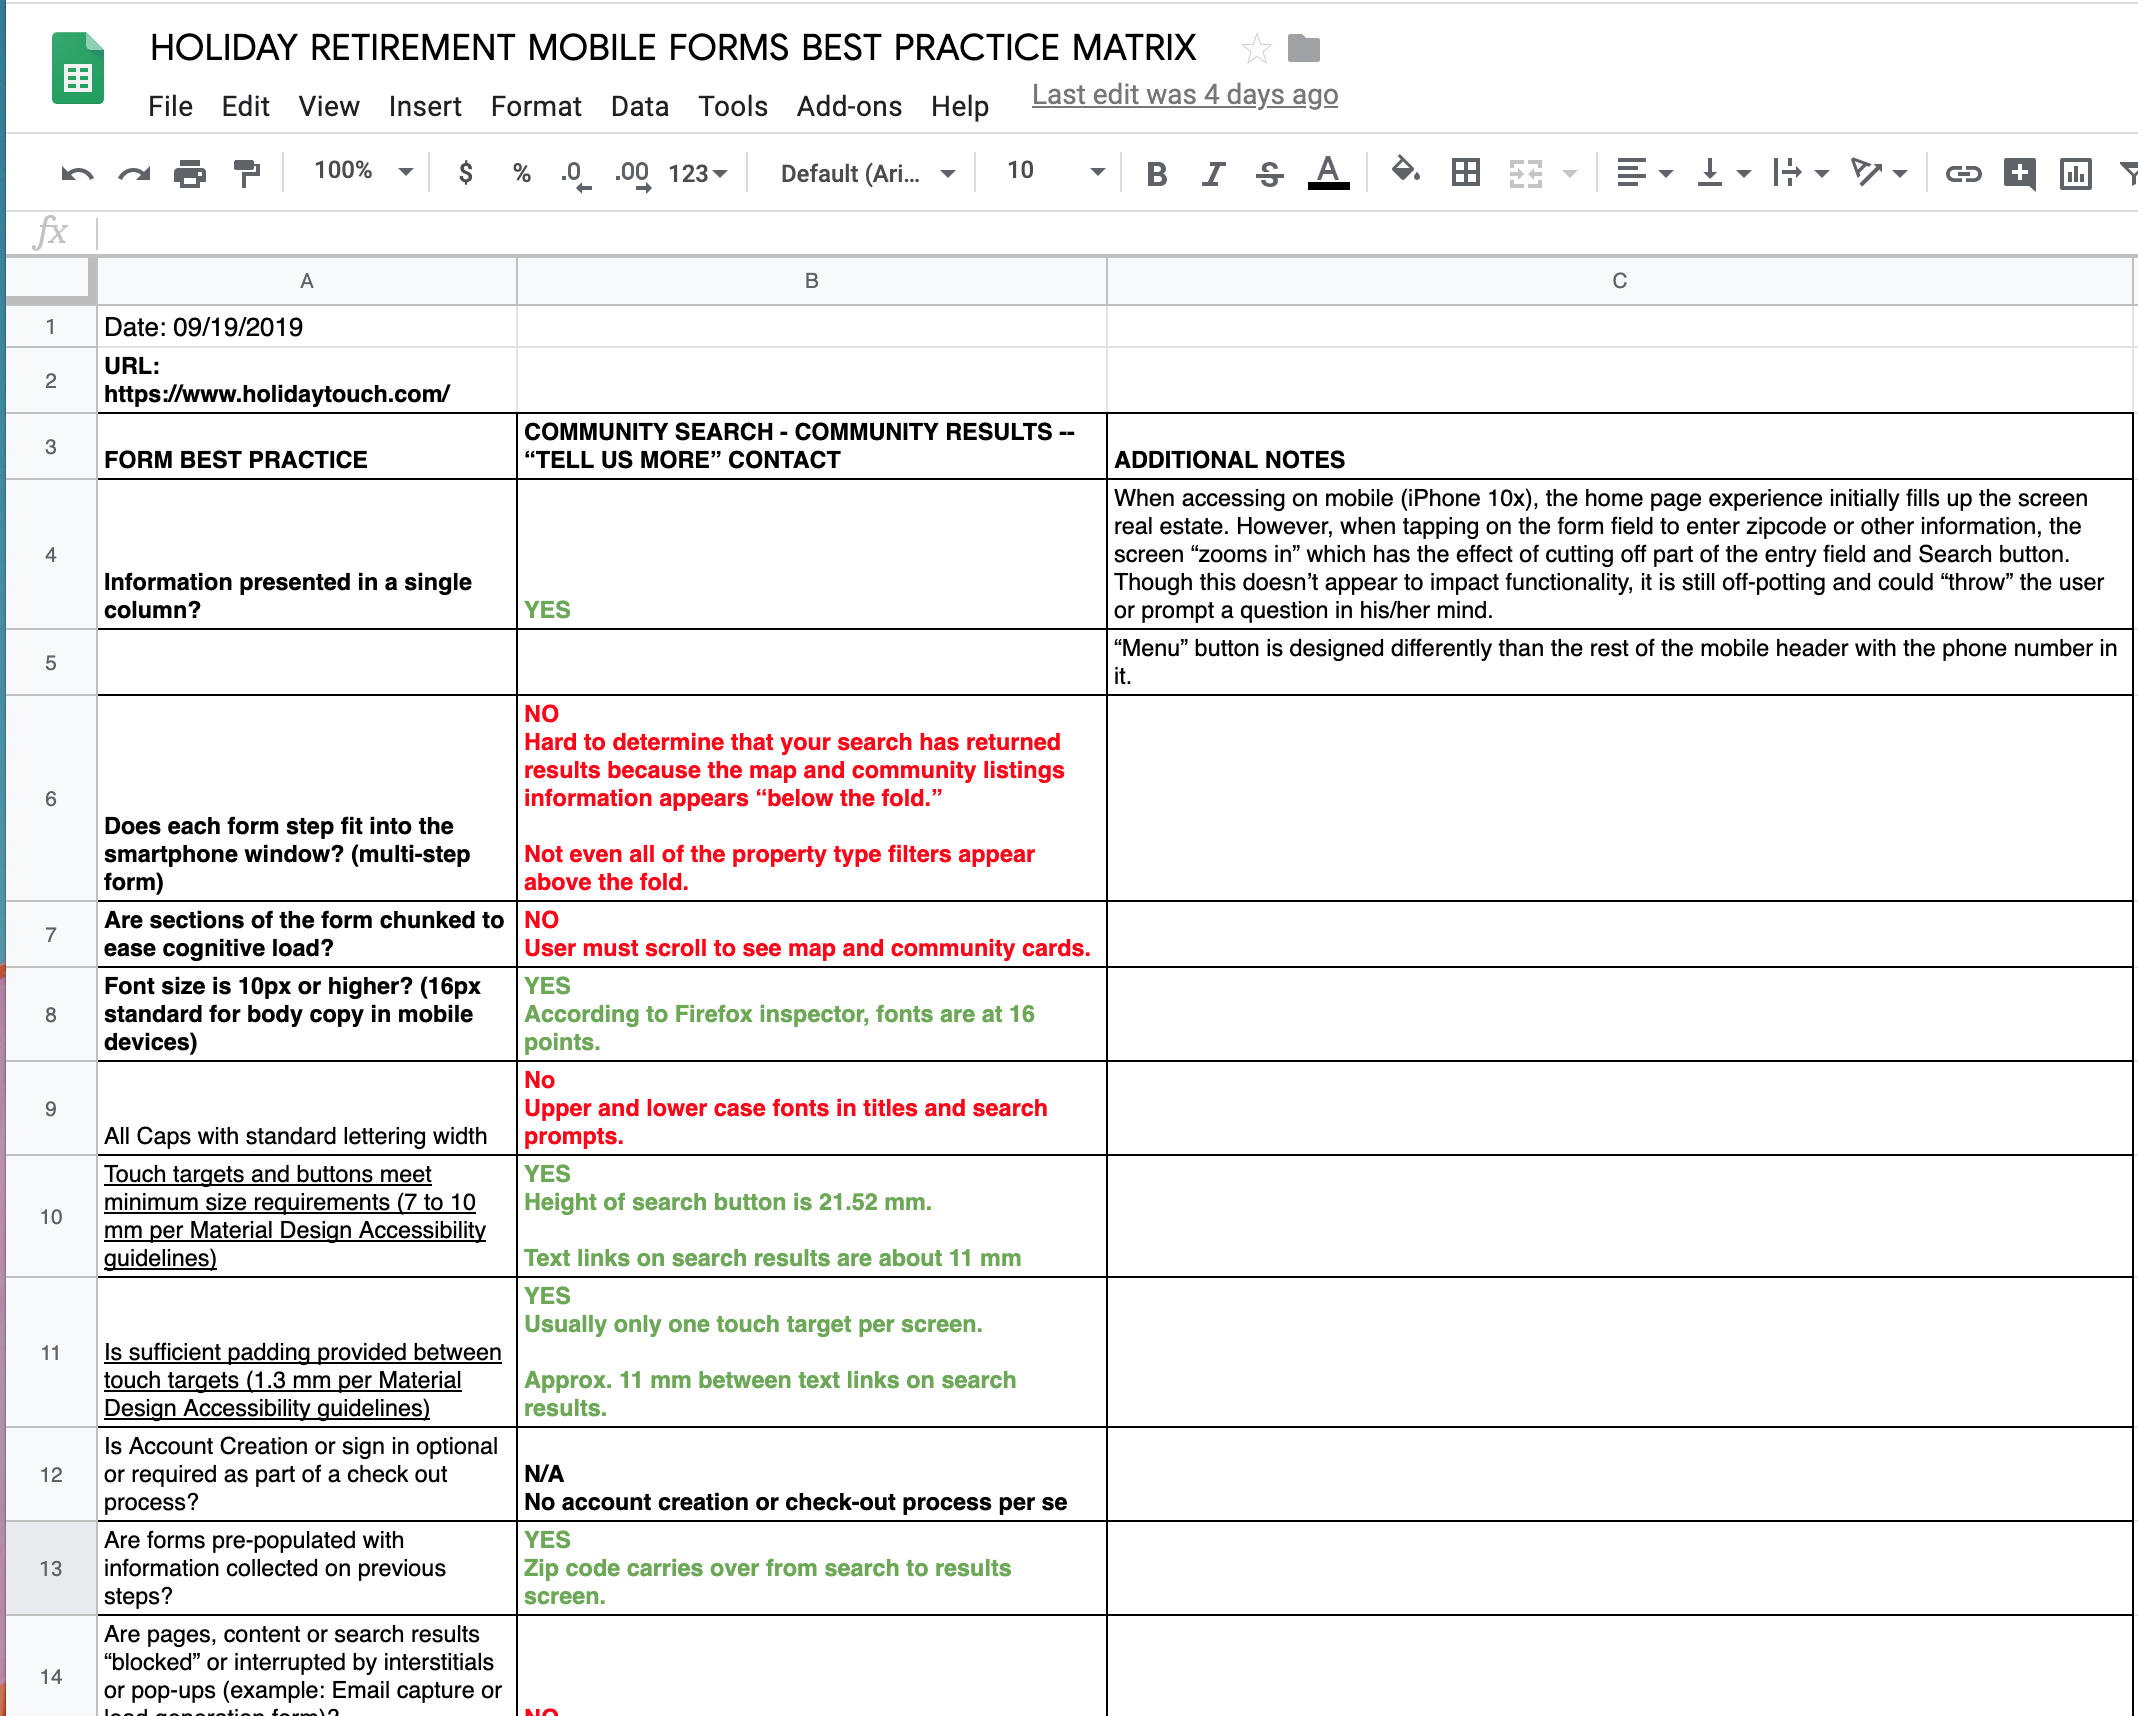Select the 'N/A No account creation' cell

[812, 1474]
